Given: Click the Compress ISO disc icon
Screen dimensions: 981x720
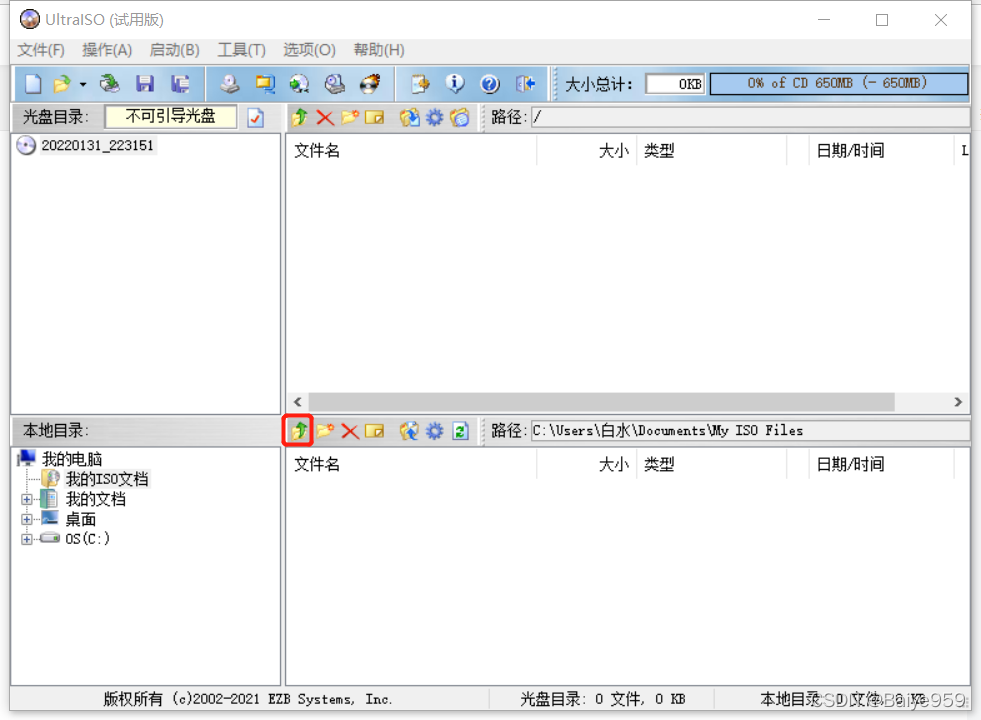Looking at the screenshot, I should [300, 83].
